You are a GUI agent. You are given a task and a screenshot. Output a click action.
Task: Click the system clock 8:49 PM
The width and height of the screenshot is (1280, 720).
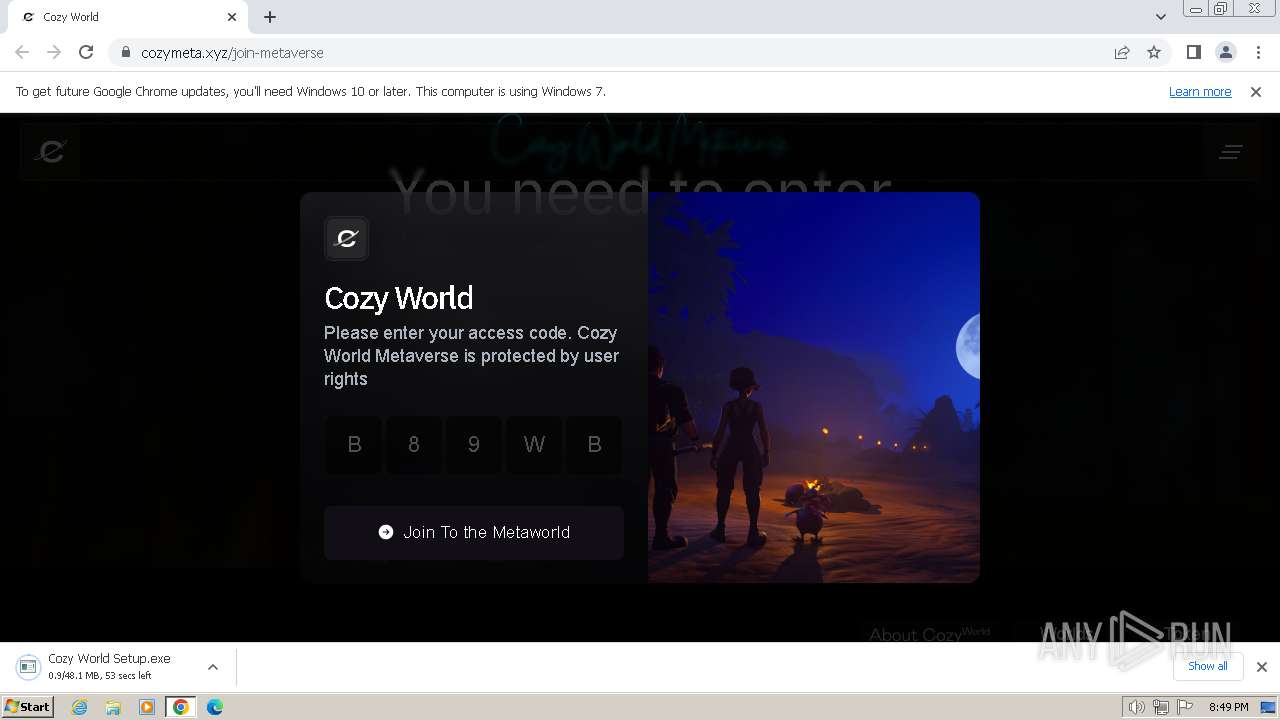coord(1228,707)
